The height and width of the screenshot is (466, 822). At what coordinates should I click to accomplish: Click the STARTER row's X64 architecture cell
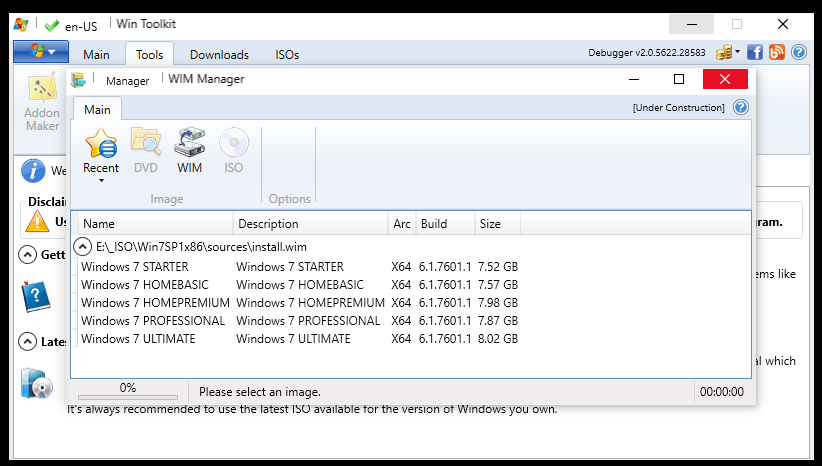point(401,267)
